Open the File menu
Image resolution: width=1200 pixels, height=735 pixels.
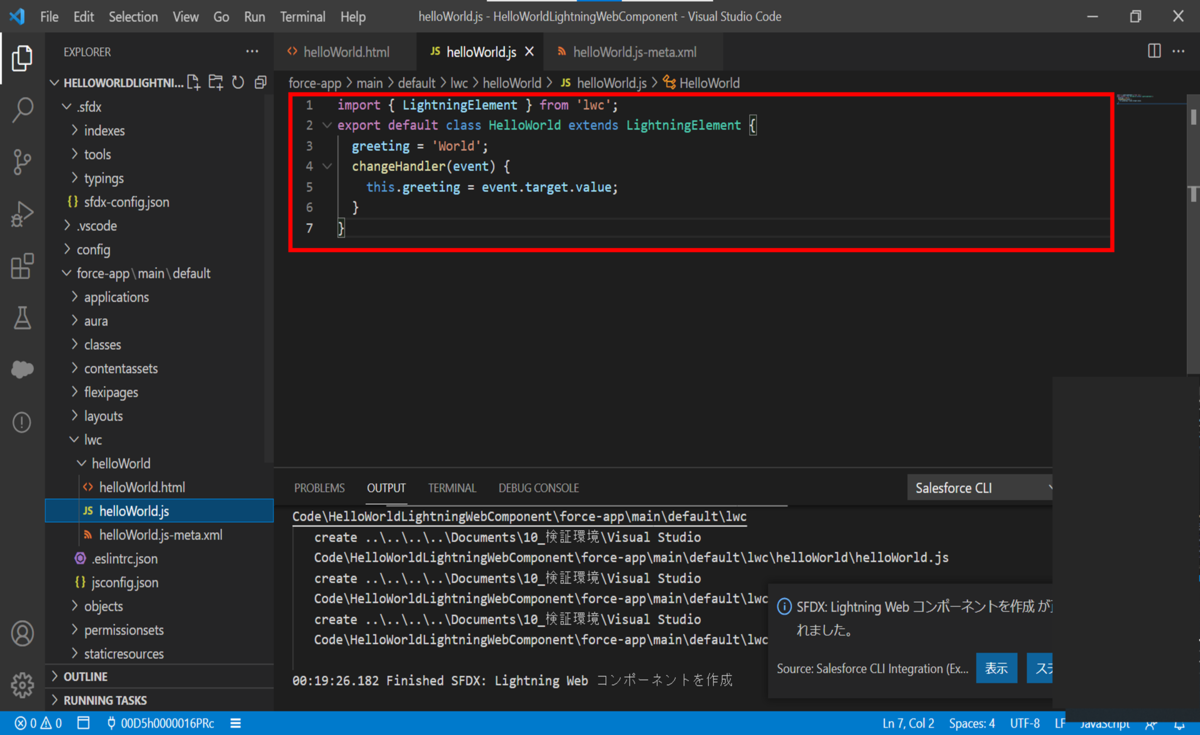(49, 17)
